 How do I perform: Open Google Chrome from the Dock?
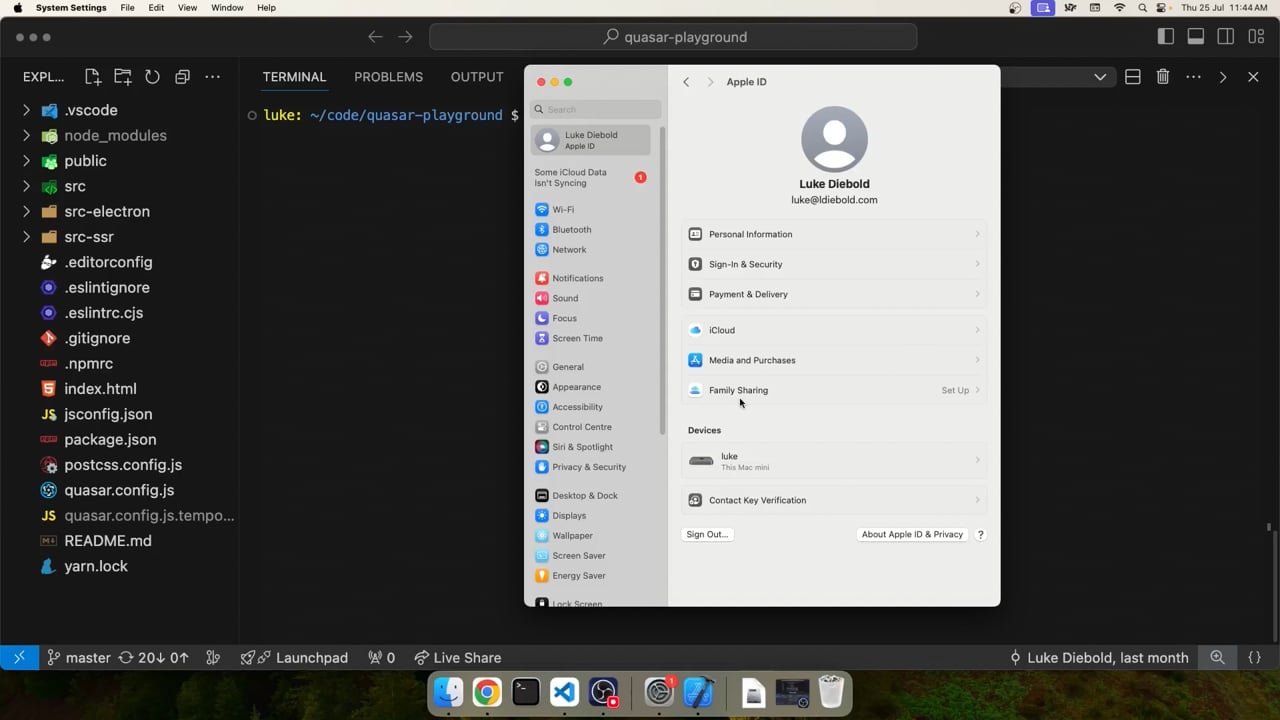pyautogui.click(x=487, y=692)
